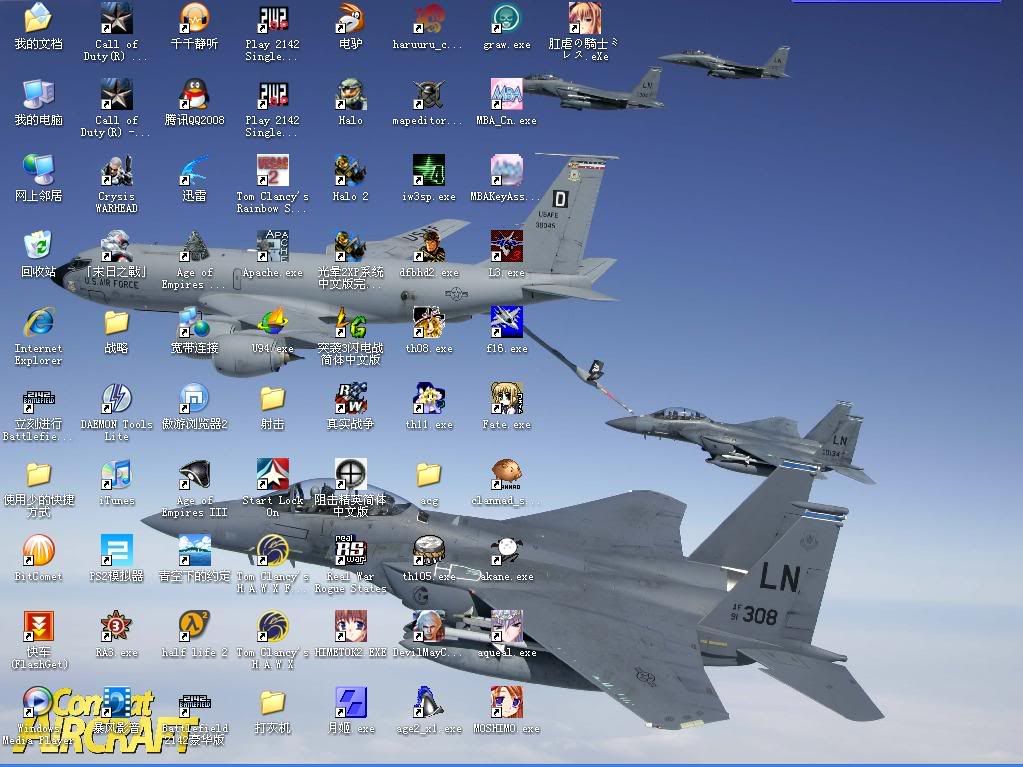Click the RA3.exe shortcut
The height and width of the screenshot is (767, 1023).
tap(117, 626)
